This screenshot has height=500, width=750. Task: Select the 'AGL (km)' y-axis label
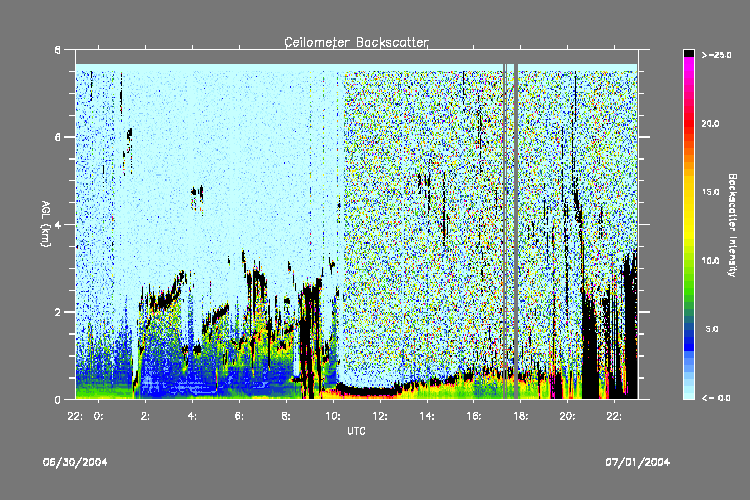45,224
